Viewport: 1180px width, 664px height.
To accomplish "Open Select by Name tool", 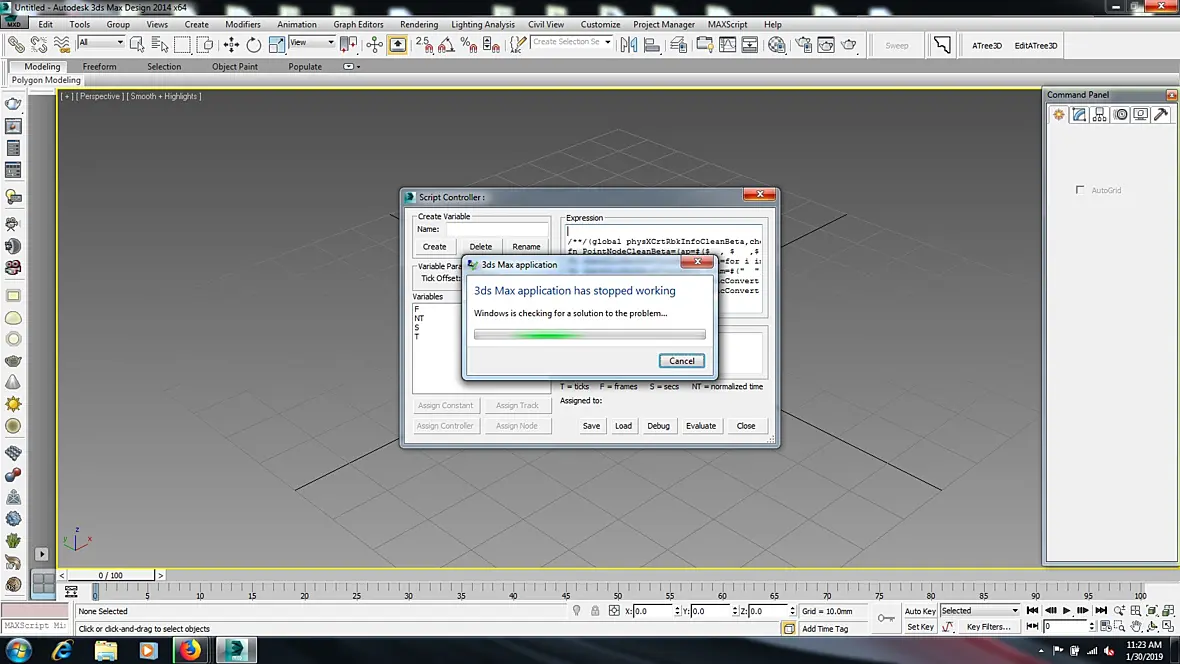I will [x=160, y=45].
